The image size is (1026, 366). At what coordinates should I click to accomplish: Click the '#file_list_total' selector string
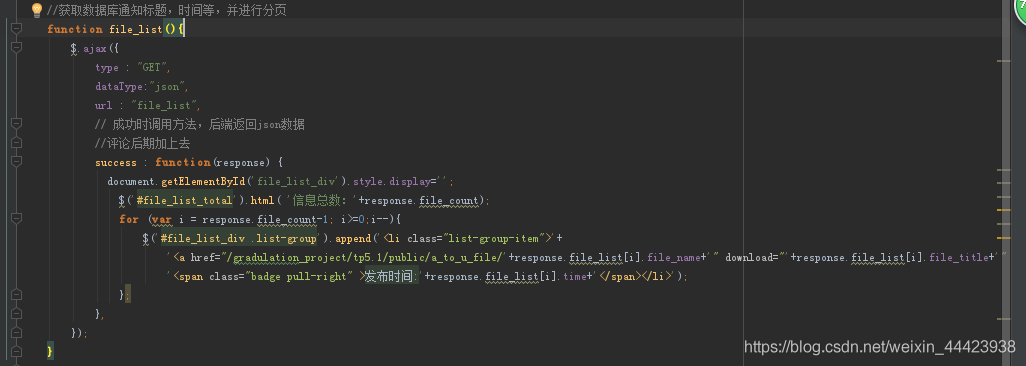click(x=185, y=200)
